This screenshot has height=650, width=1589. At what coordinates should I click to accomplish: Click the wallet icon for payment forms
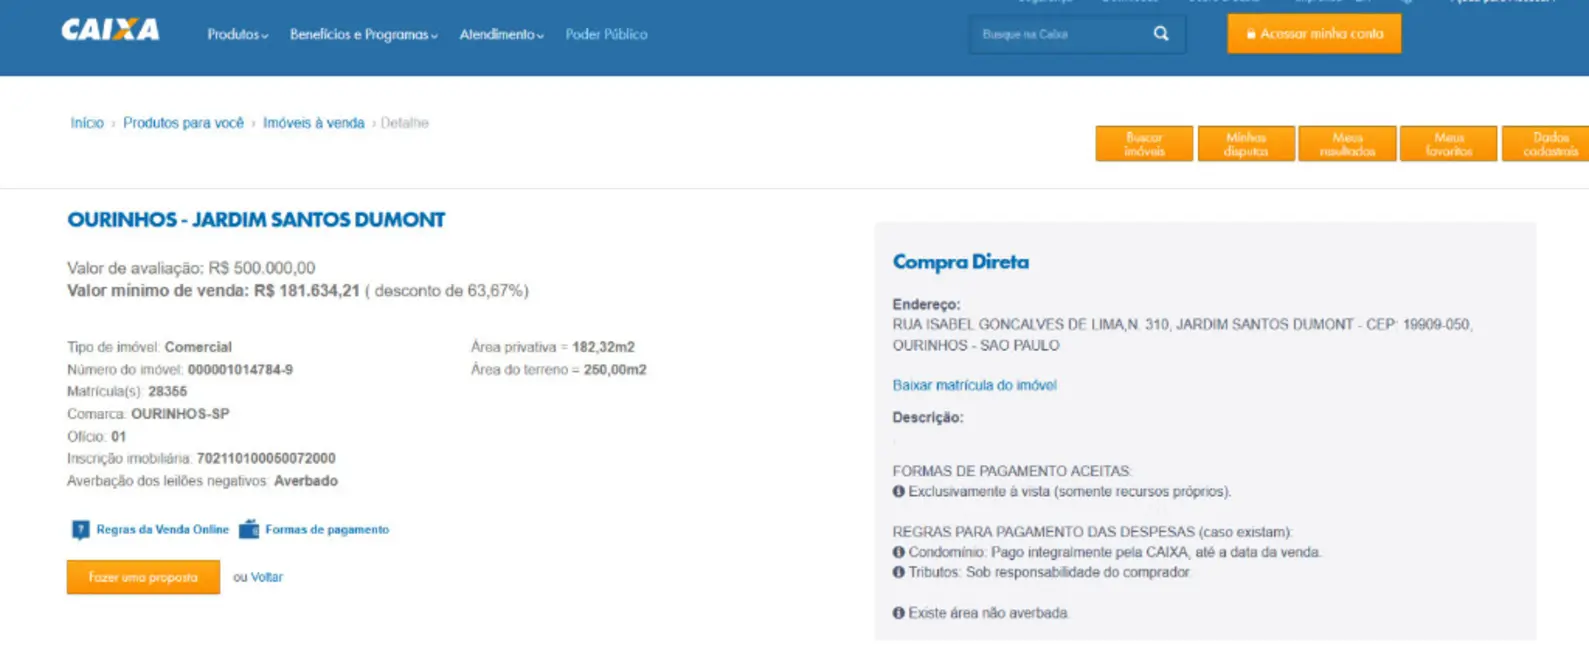(249, 530)
